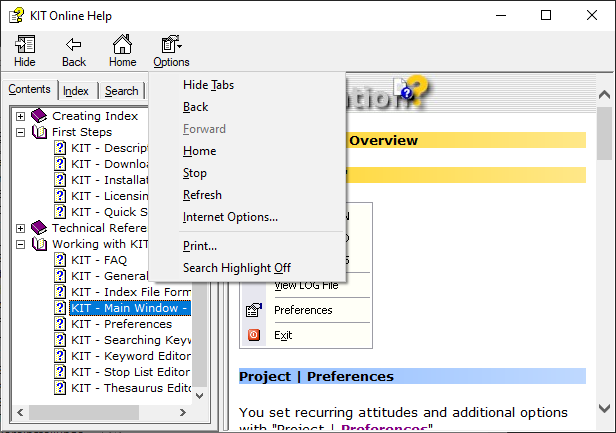
Task: Click the Preferences icon in the content pane
Action: (254, 310)
